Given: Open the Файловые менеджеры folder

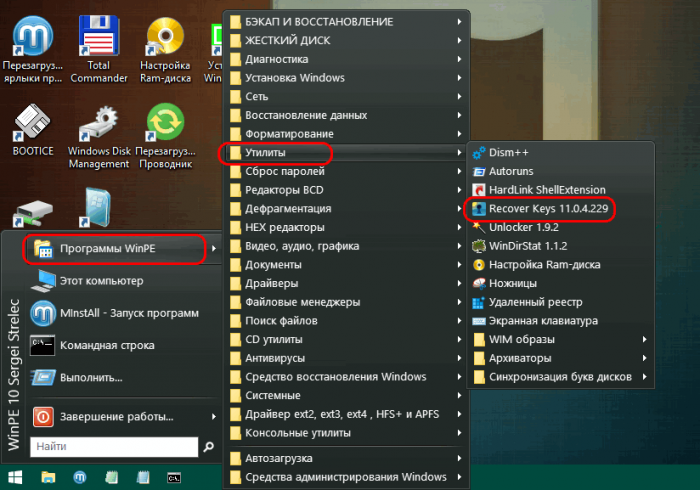Looking at the screenshot, I should pyautogui.click(x=346, y=303).
